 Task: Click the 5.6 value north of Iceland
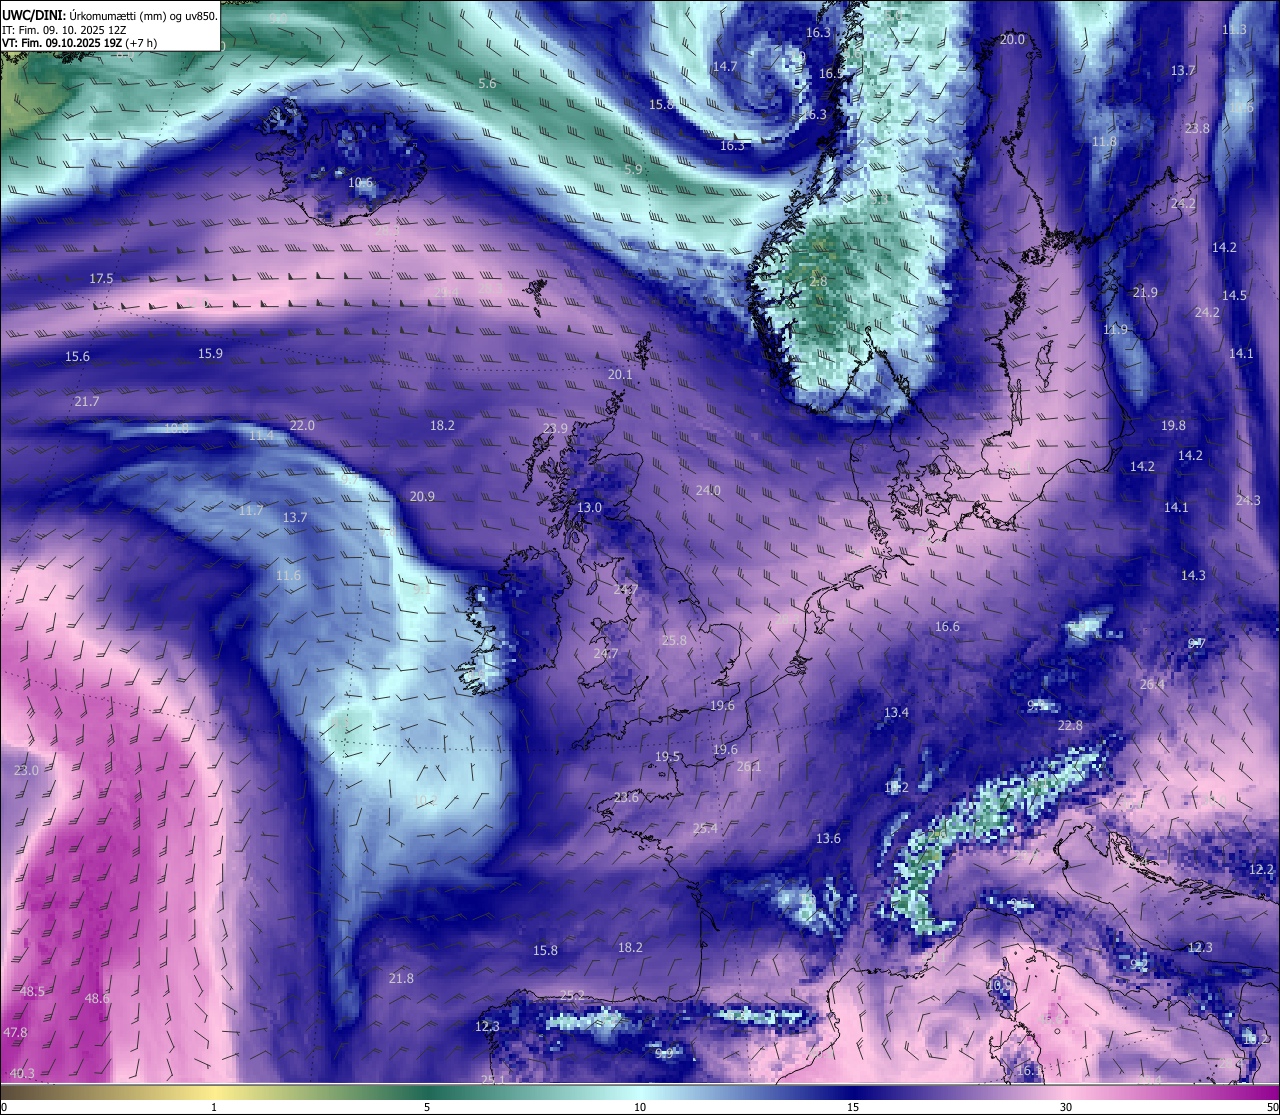click(x=487, y=84)
